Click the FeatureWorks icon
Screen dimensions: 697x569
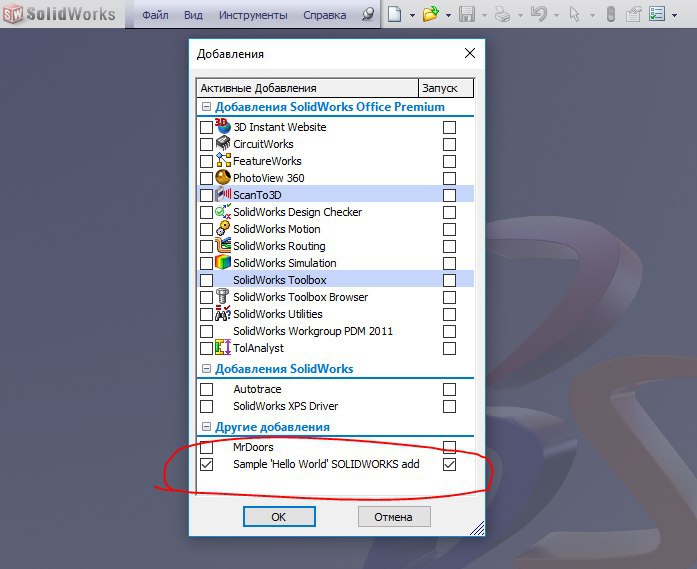(223, 160)
